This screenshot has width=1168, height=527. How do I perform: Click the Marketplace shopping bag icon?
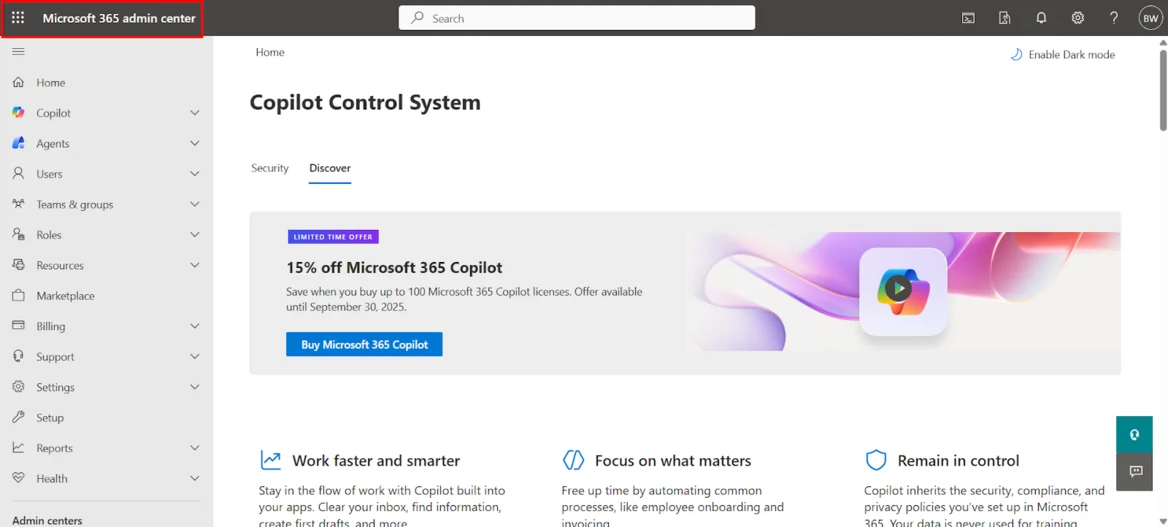(x=19, y=296)
